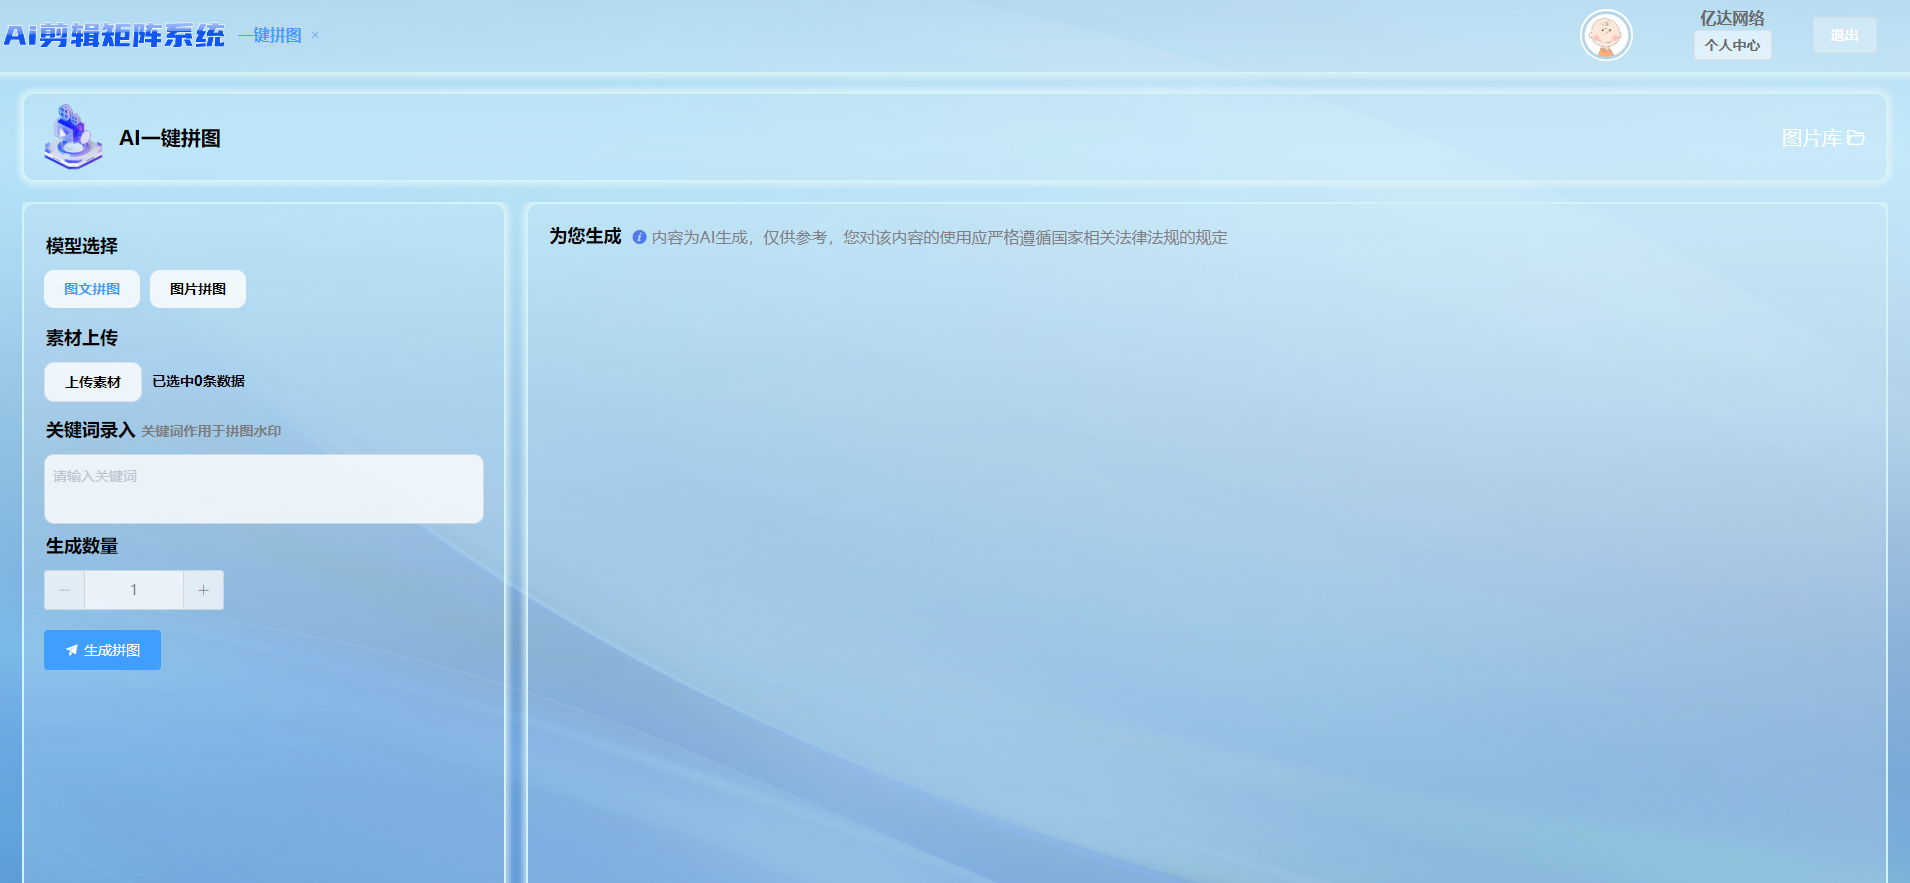Screen dimensions: 1910x883
Task: Open 个人中心 under the username
Action: coord(1732,45)
